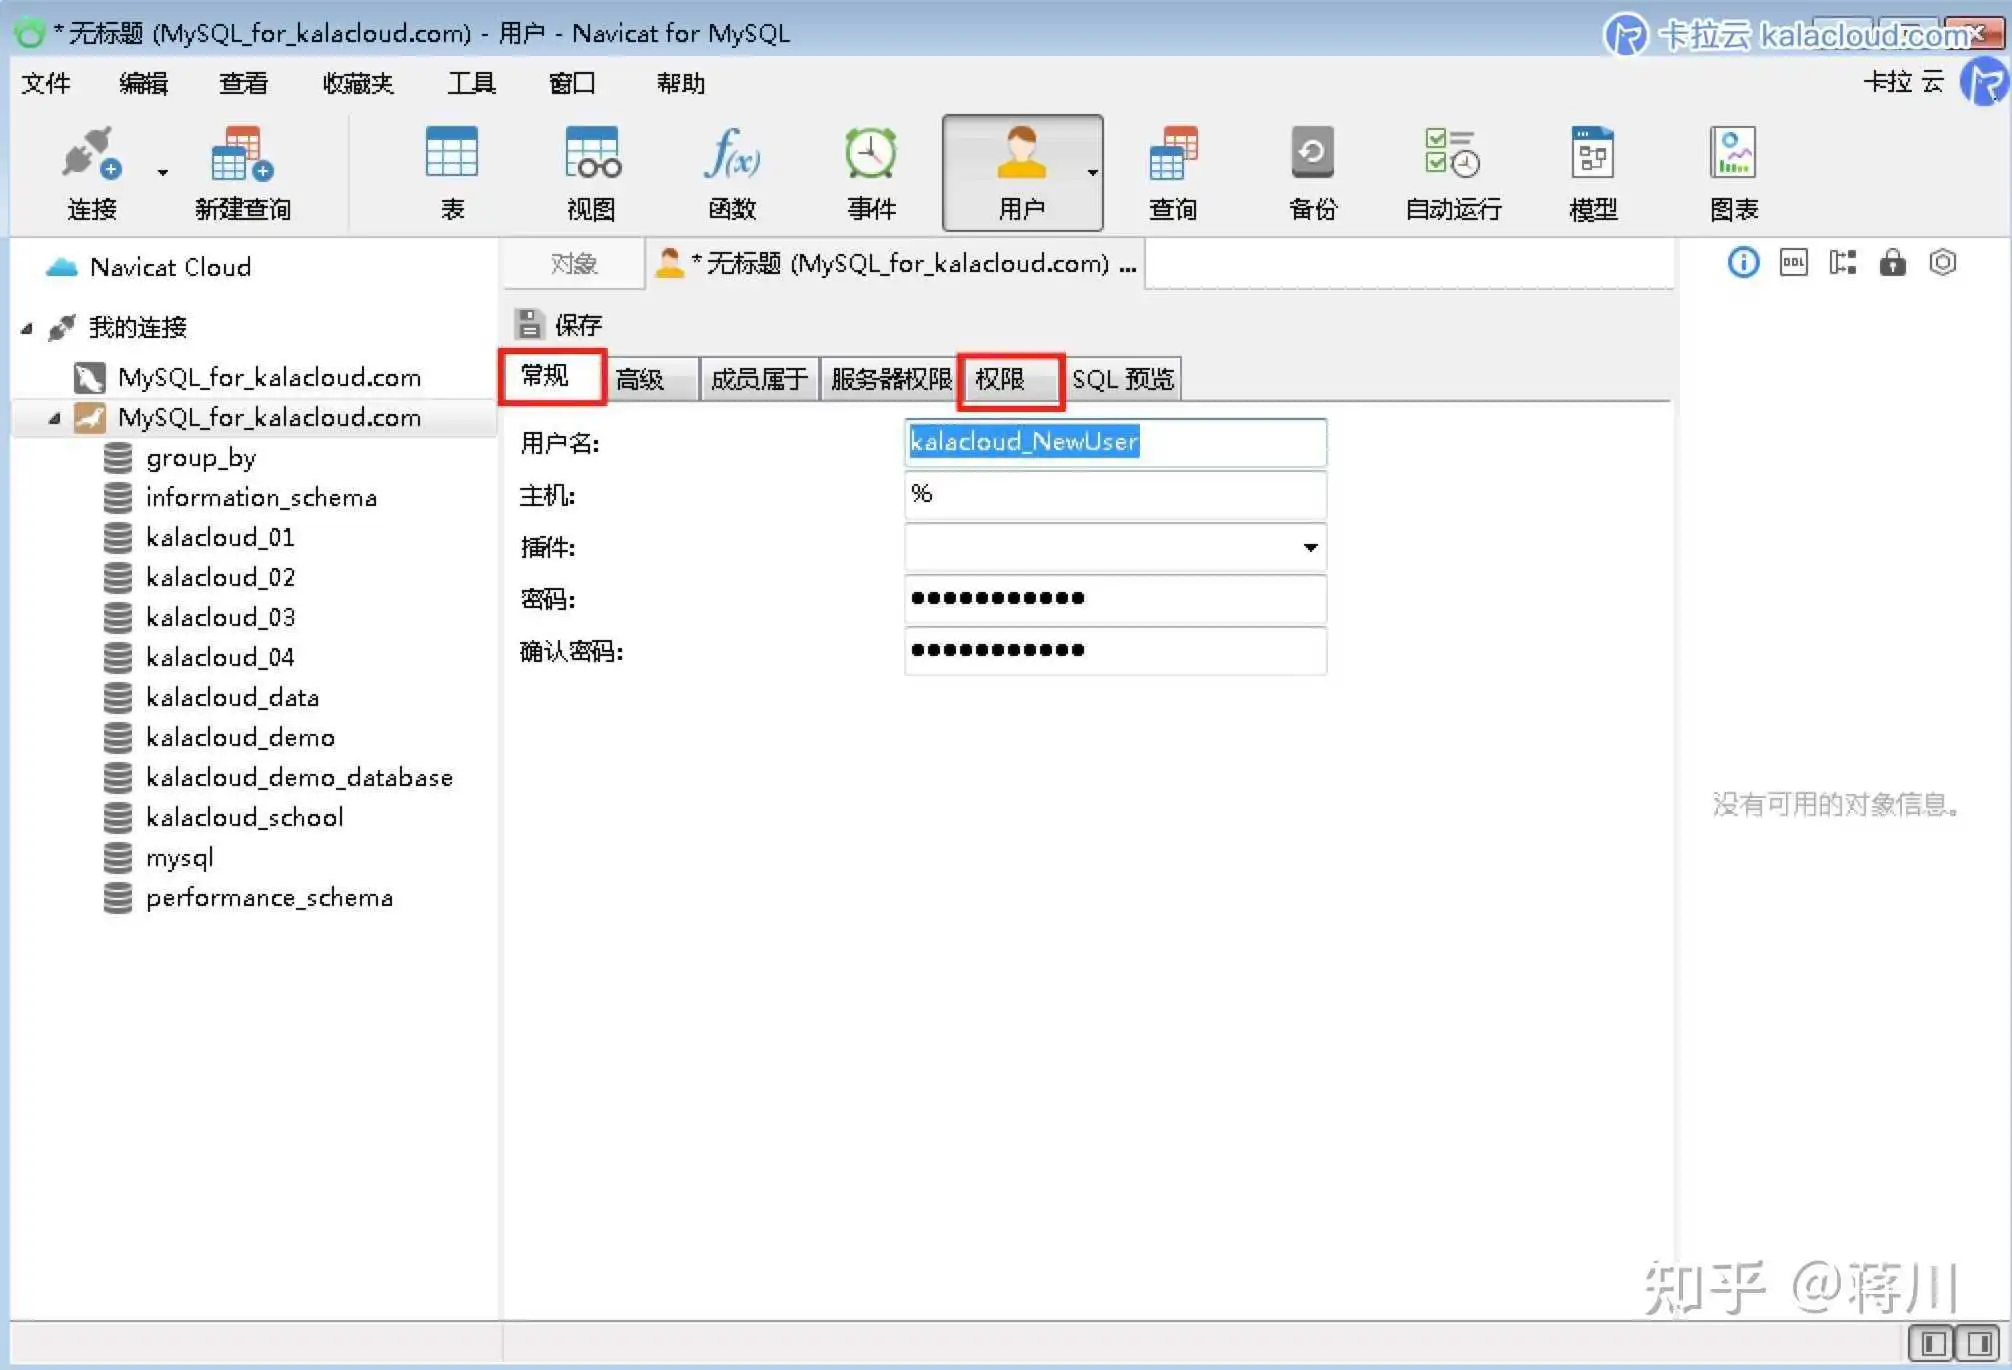Open the Plugin (插件) dropdown
The image size is (2012, 1370).
1310,547
